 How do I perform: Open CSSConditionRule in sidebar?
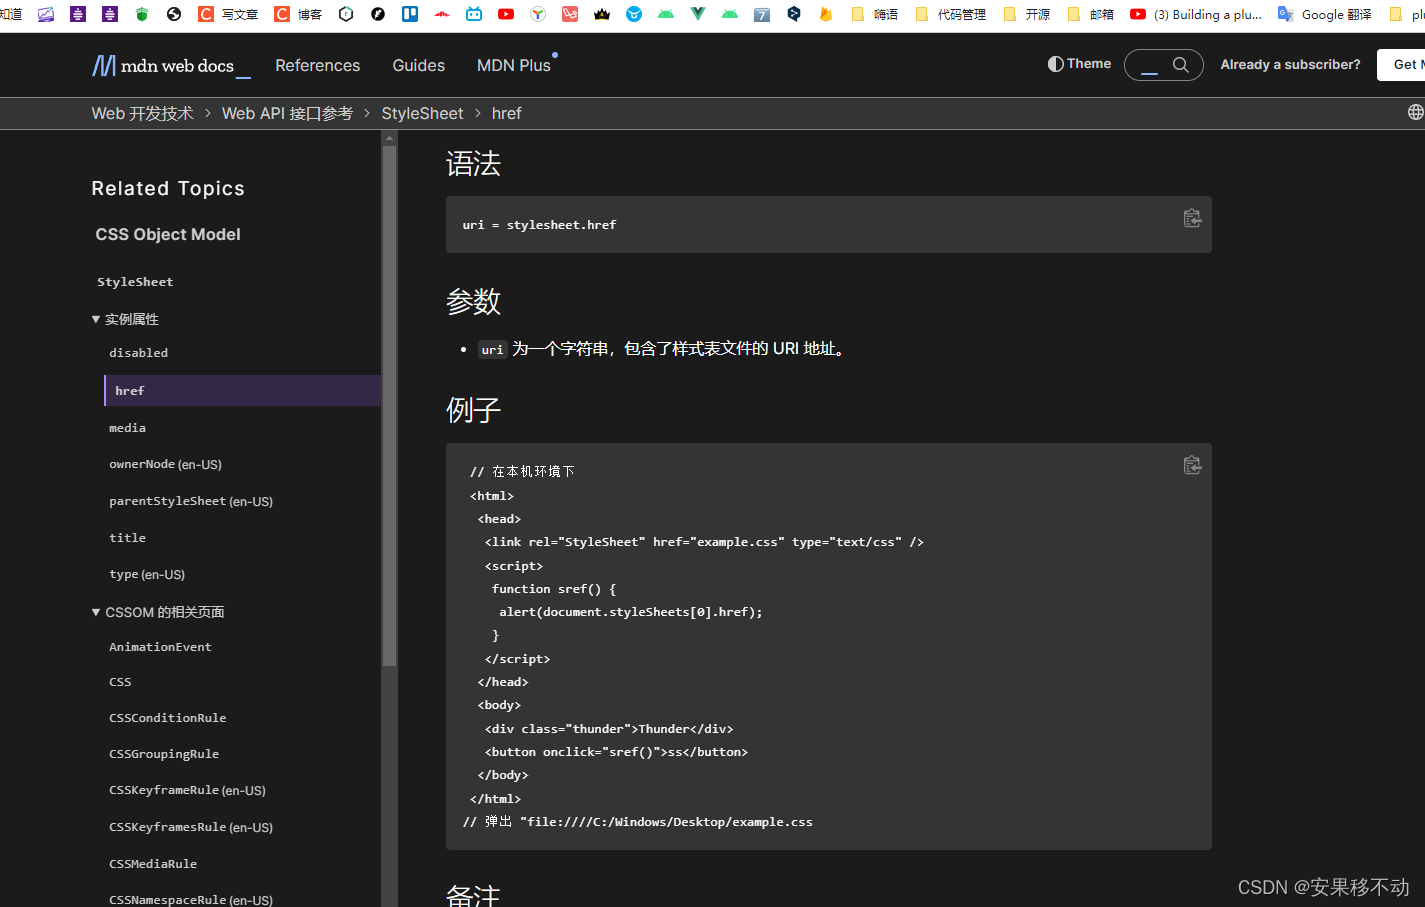pos(167,718)
